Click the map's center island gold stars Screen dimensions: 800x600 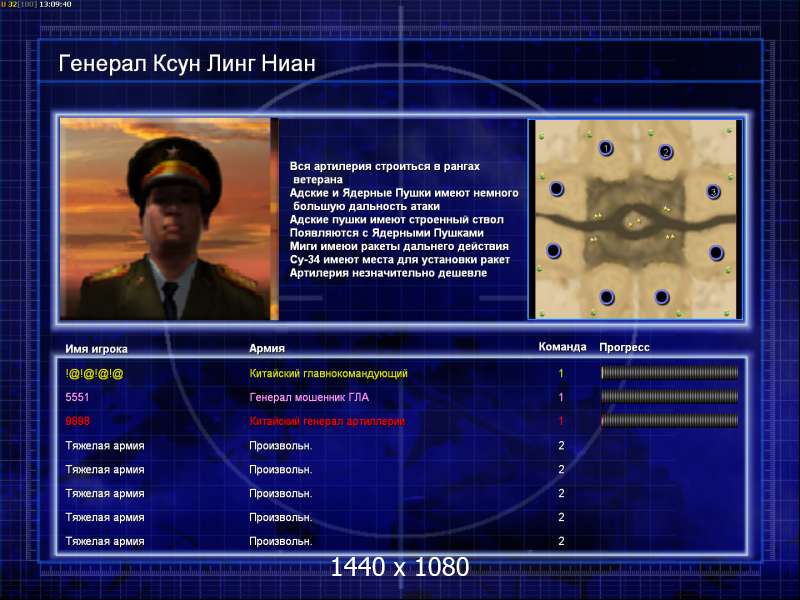pyautogui.click(x=634, y=222)
